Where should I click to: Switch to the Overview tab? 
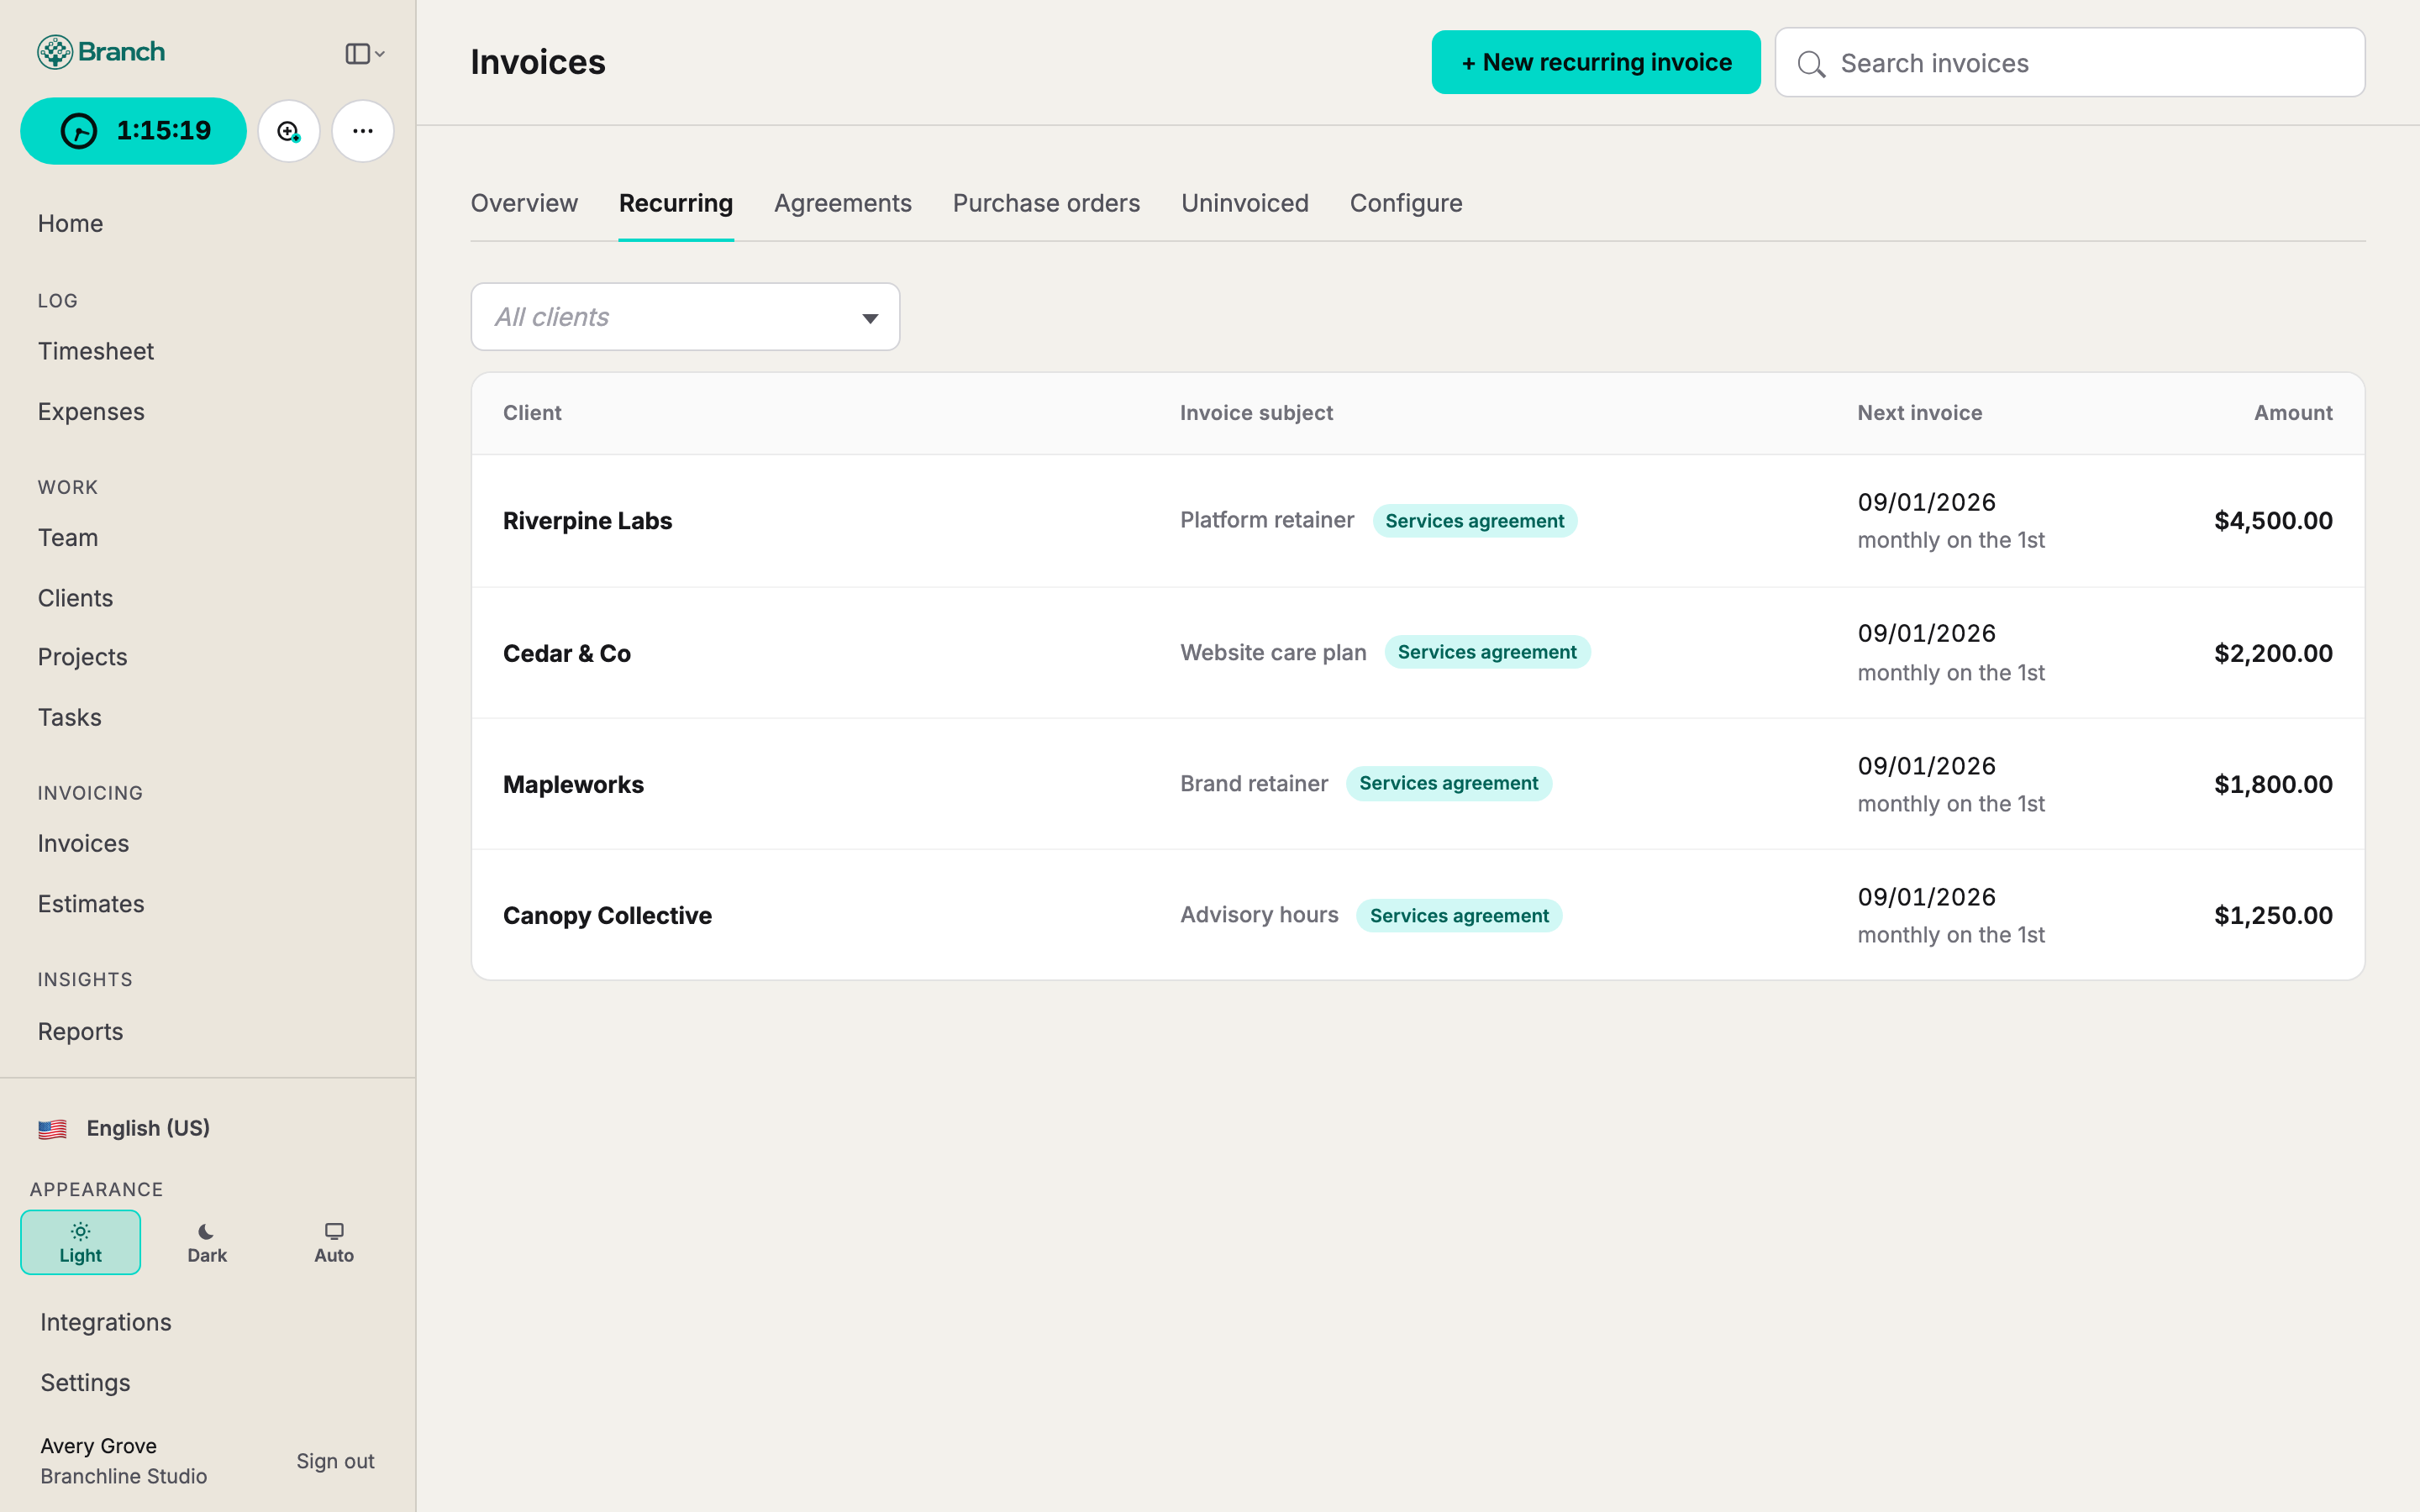(x=524, y=203)
